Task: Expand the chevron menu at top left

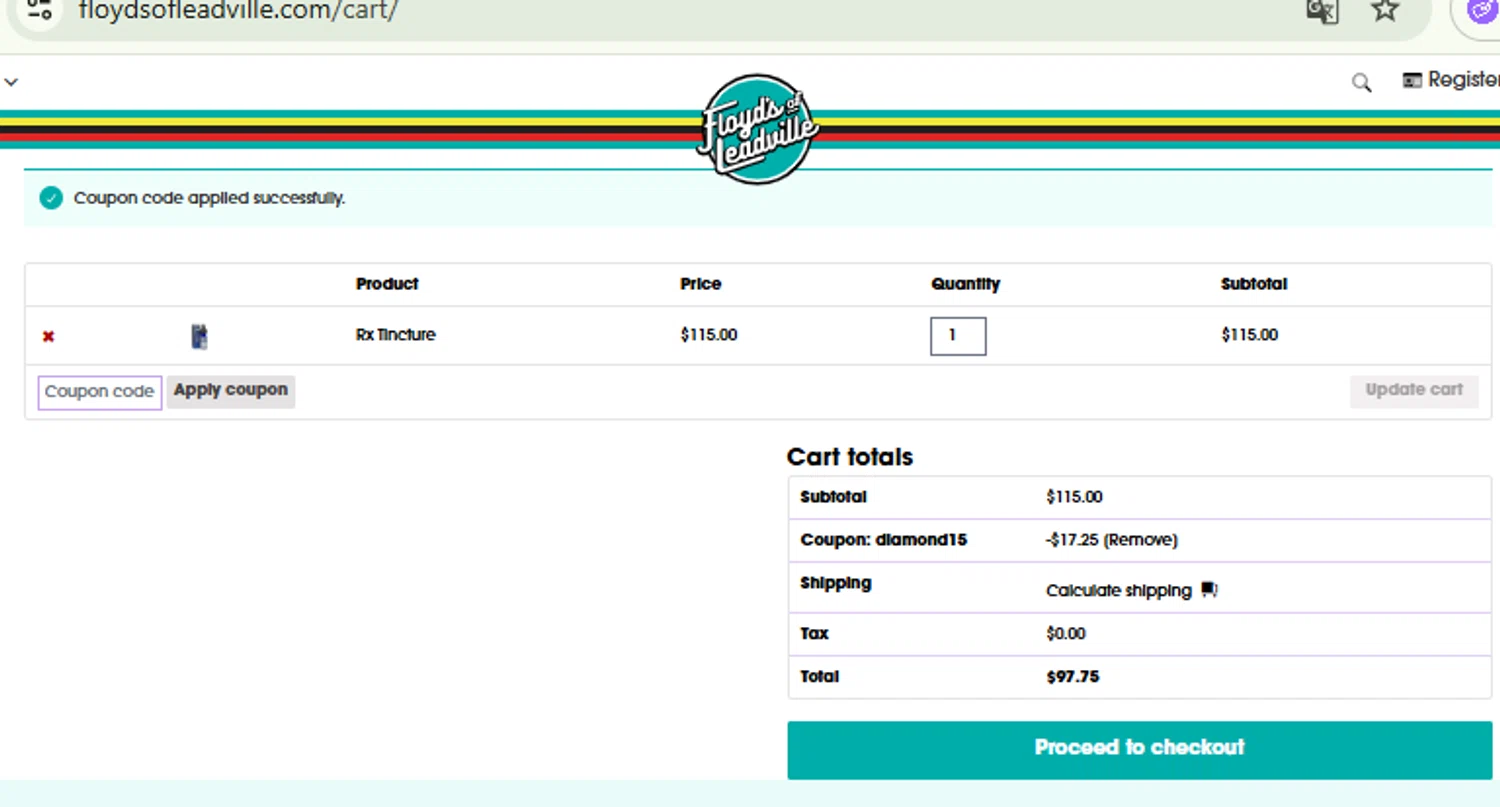Action: pyautogui.click(x=11, y=82)
